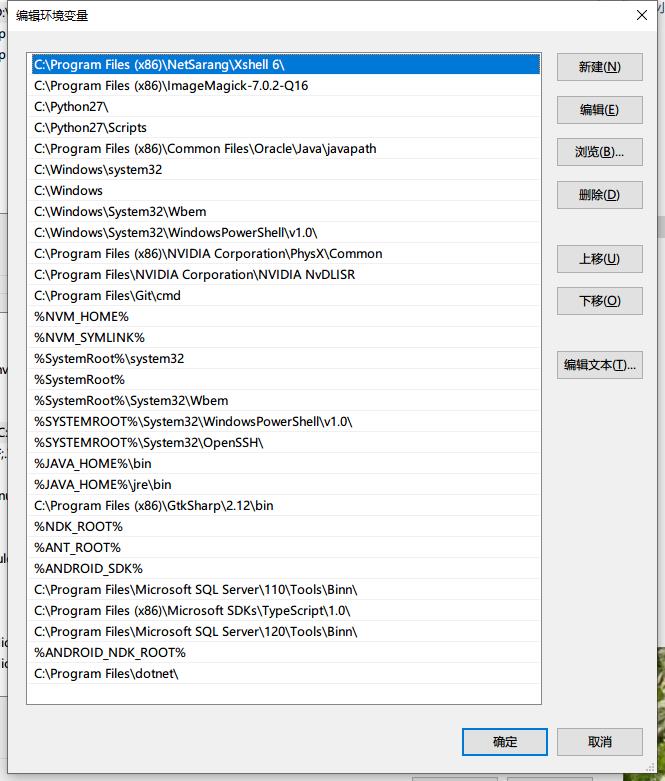Select the NVIDIA PhysX\Common entry
Viewport: 665px width, 781px height.
pyautogui.click(x=285, y=254)
